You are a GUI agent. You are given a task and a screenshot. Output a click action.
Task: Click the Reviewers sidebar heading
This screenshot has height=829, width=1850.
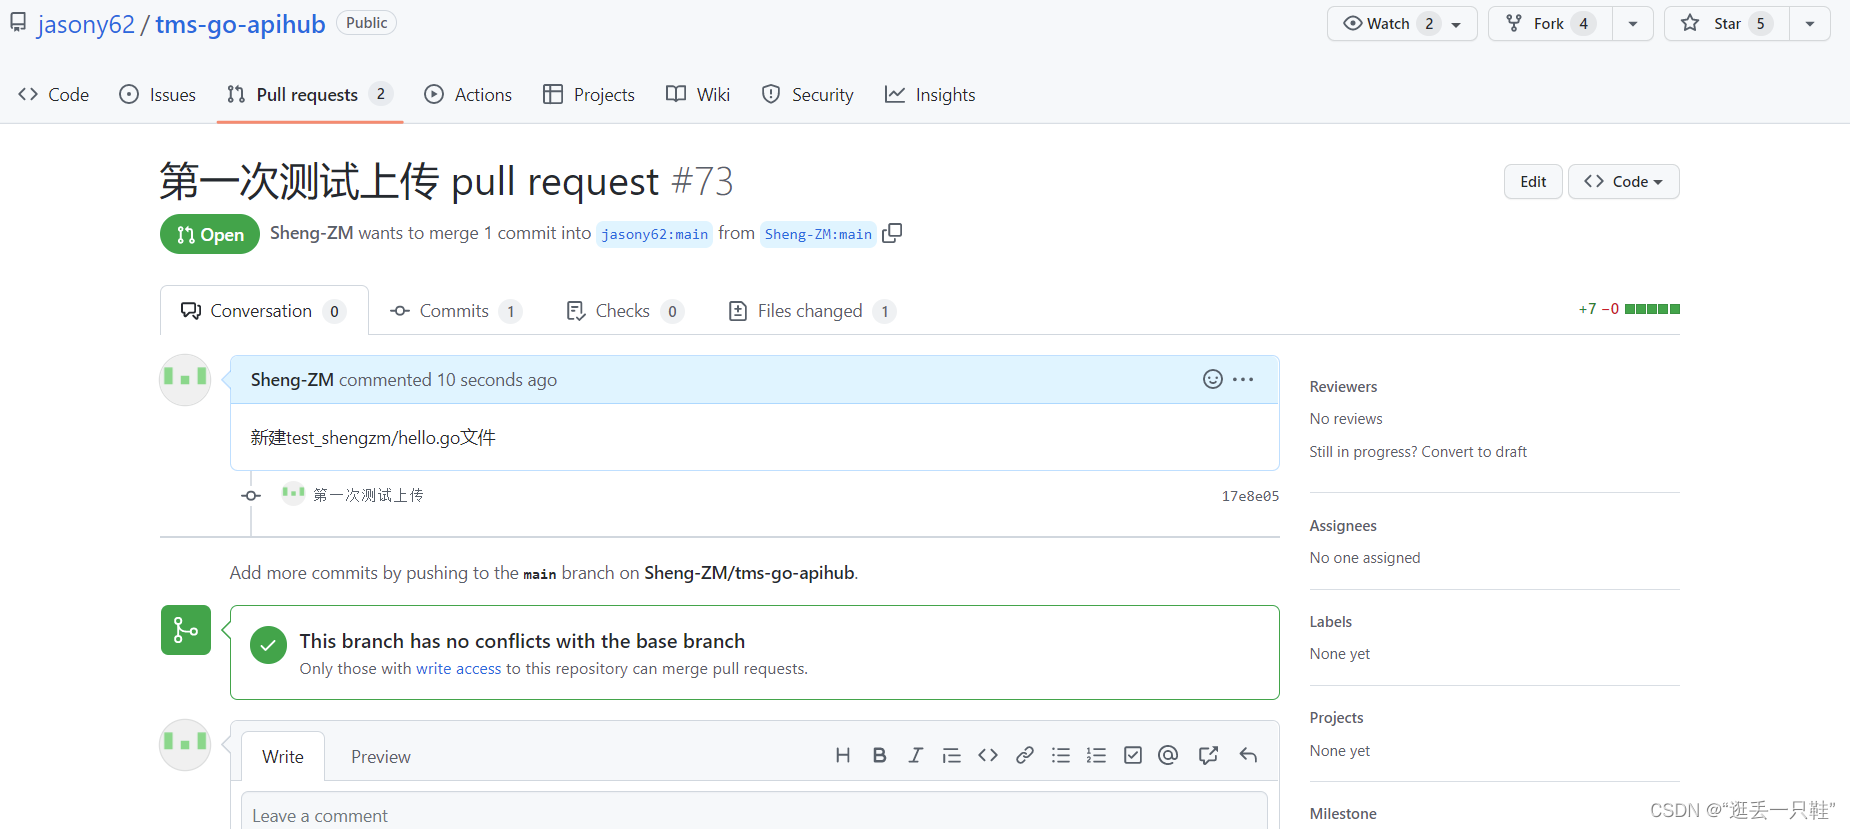point(1343,387)
